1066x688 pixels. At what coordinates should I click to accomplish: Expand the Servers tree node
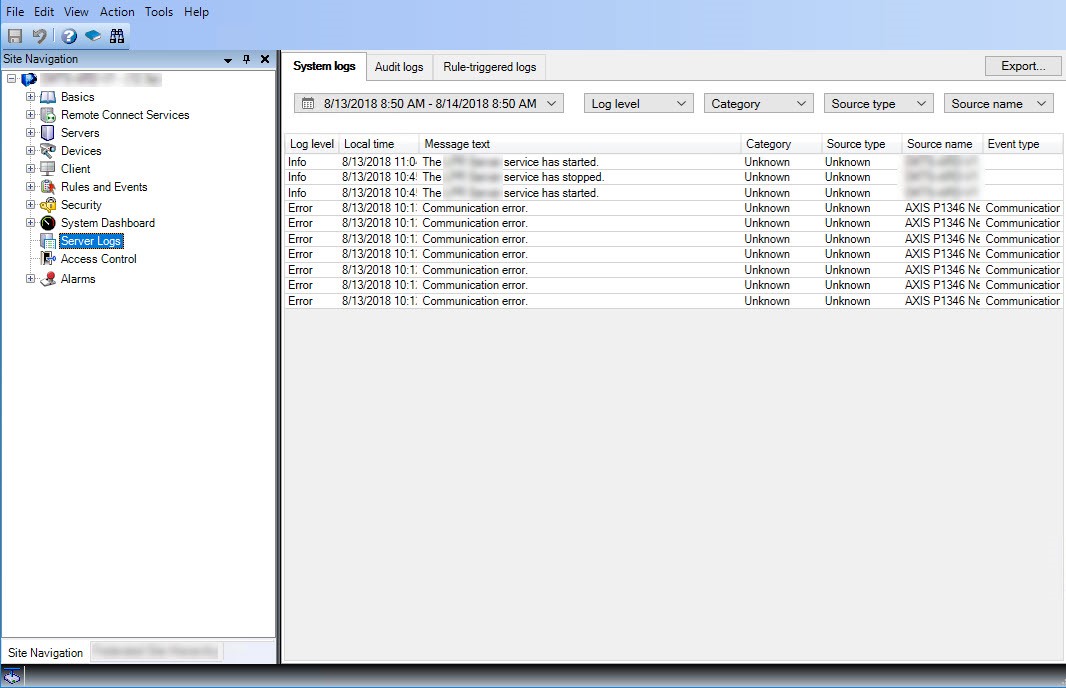[x=30, y=132]
